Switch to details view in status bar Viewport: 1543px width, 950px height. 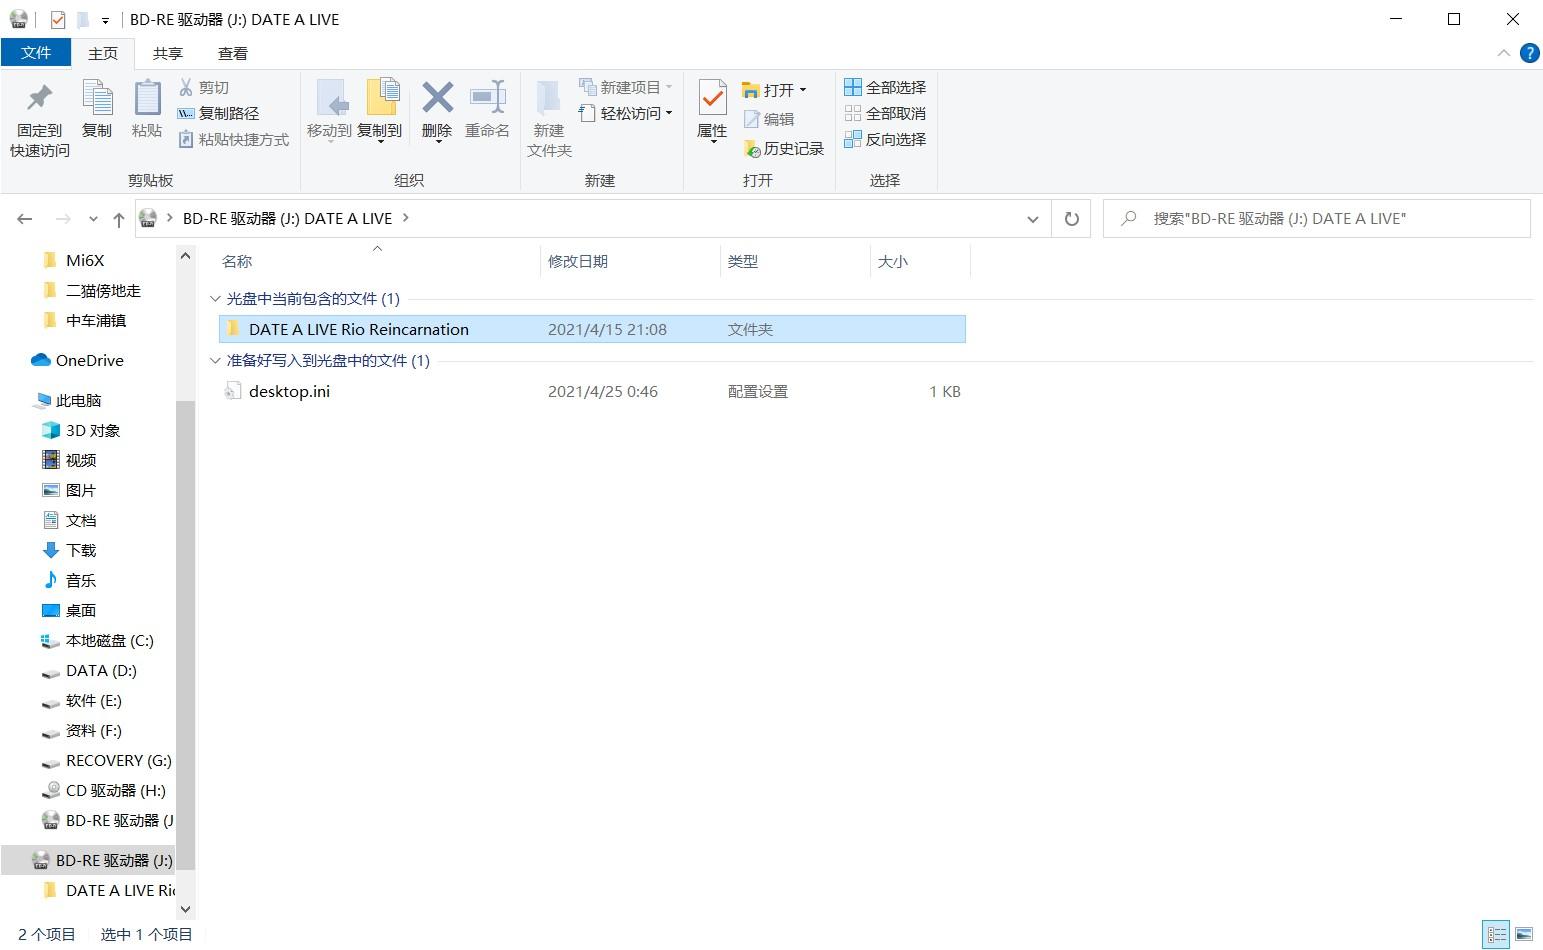(x=1496, y=934)
